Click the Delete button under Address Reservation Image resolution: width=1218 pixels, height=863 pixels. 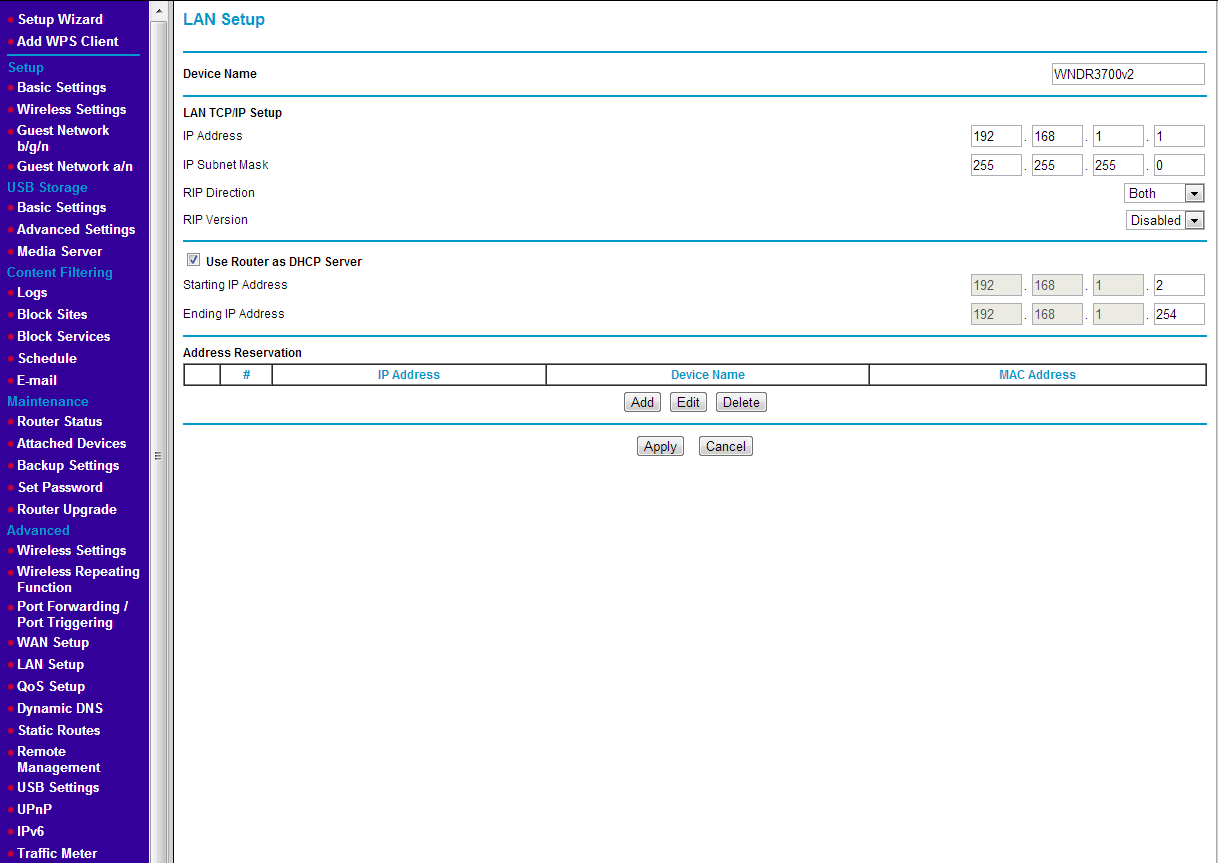(x=740, y=401)
